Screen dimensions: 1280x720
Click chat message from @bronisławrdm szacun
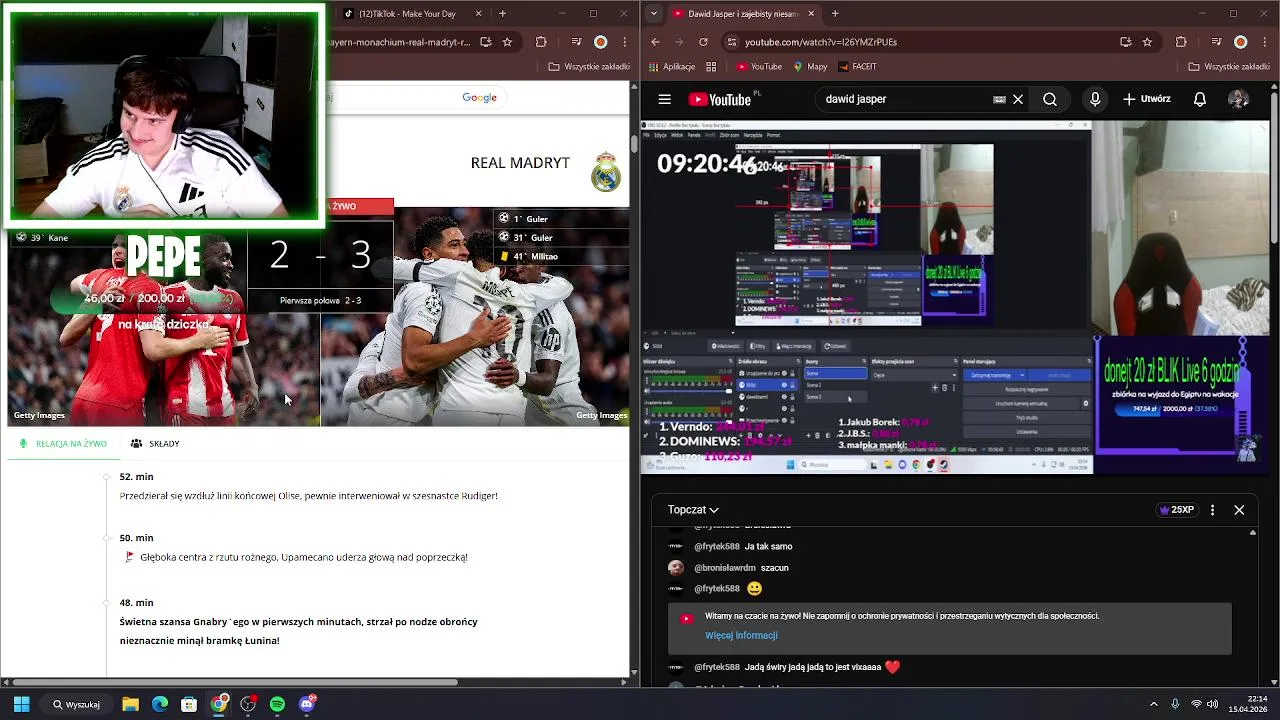click(731, 568)
